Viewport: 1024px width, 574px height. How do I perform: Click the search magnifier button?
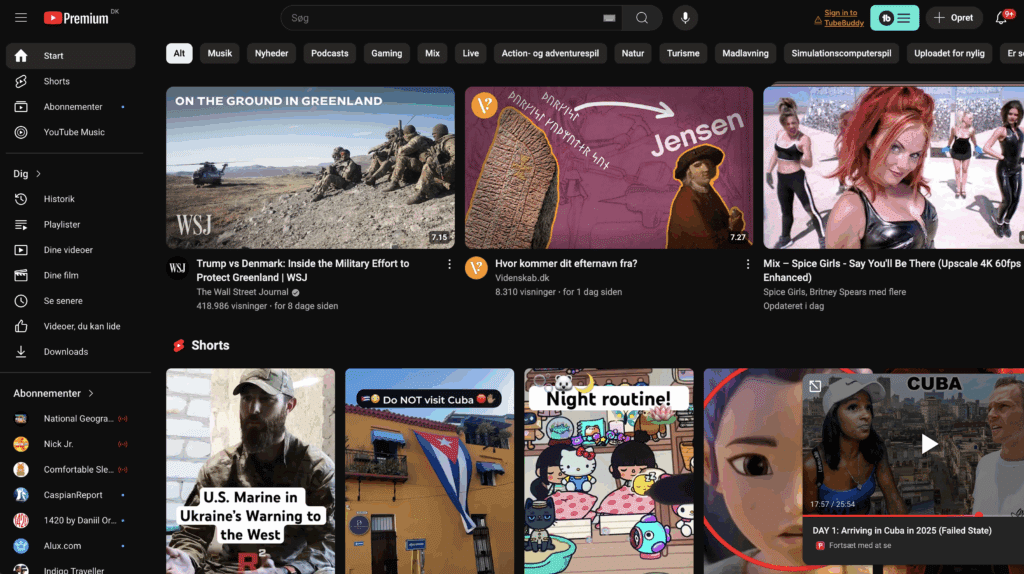tap(642, 18)
